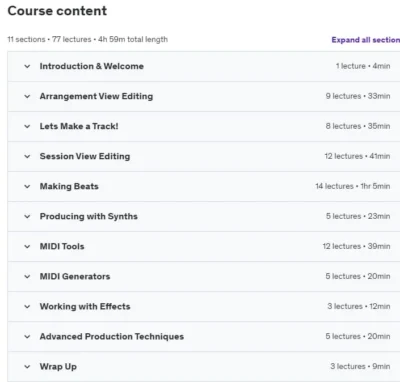Open Session View Editing section title
Viewport: 400px width, 382px height.
[x=85, y=156]
